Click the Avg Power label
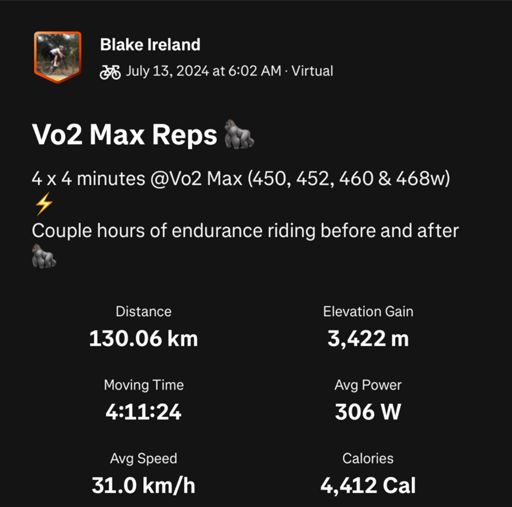Viewport: 512px width, 507px height. point(368,385)
